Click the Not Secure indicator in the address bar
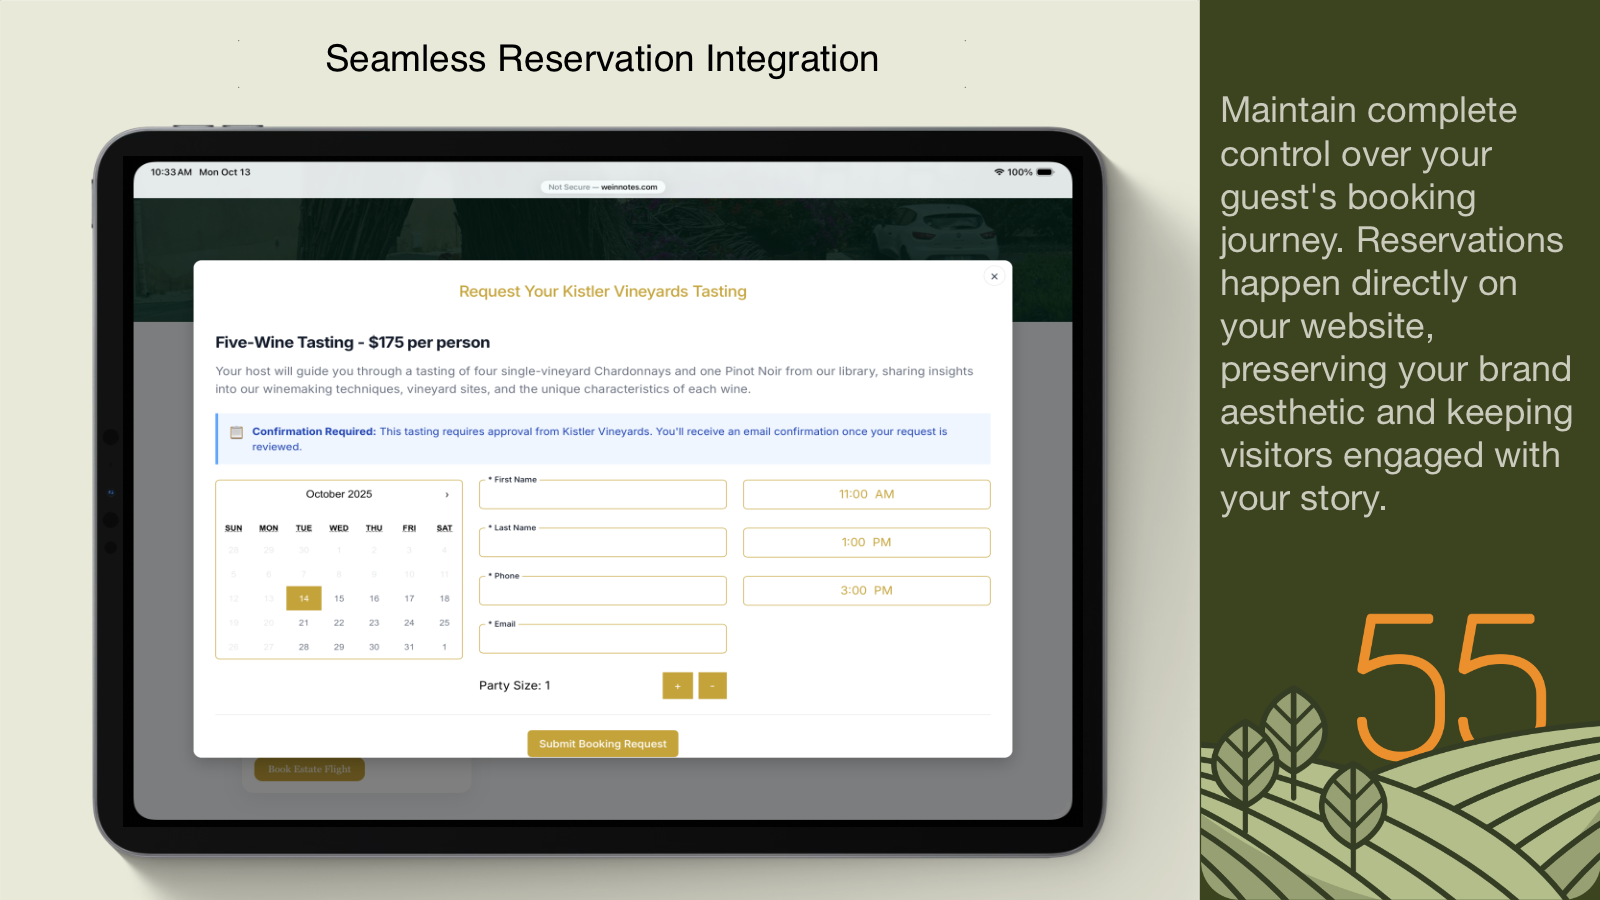1600x900 pixels. [x=566, y=186]
